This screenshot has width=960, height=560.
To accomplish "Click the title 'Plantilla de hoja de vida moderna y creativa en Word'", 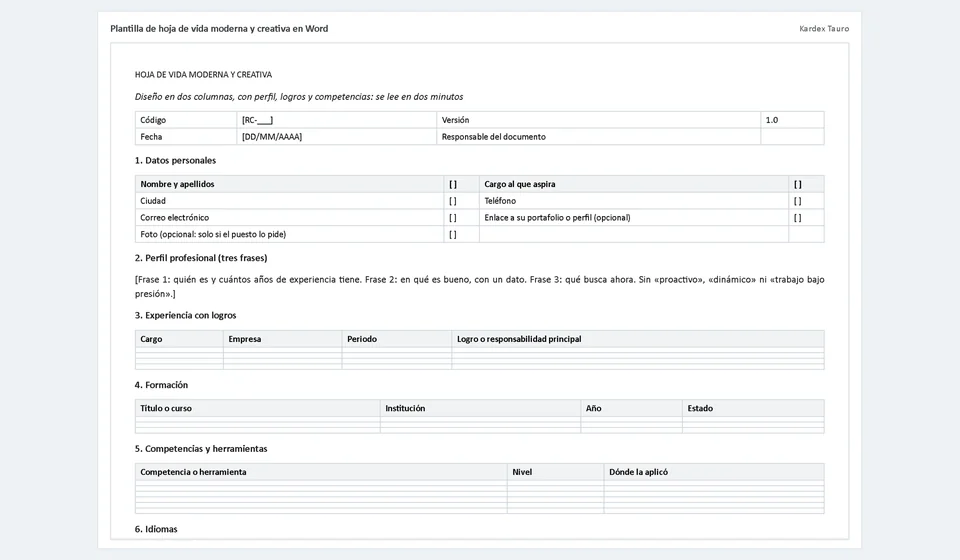I will click(219, 29).
